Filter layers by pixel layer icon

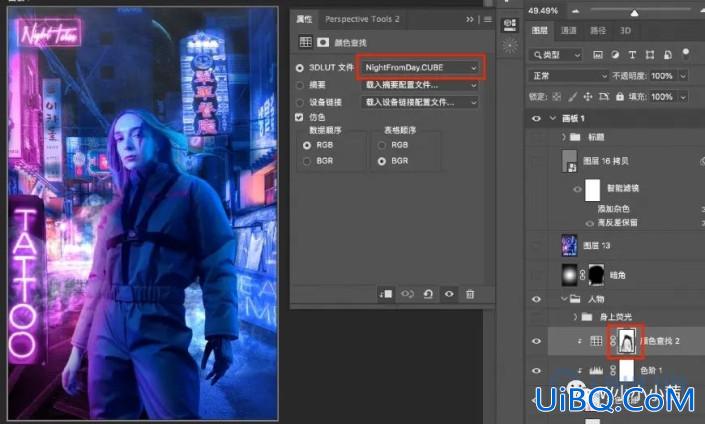(x=598, y=55)
